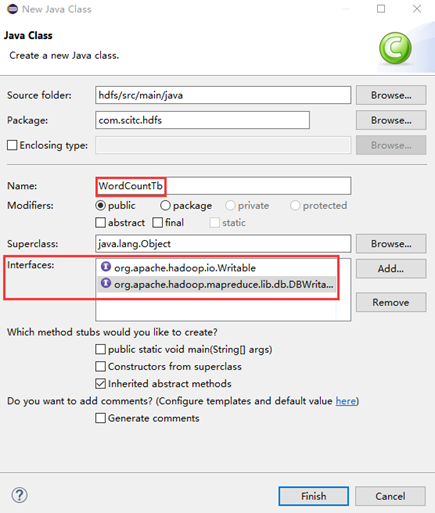435x513 pixels.
Task: Remove the selected interface
Action: [x=391, y=302]
